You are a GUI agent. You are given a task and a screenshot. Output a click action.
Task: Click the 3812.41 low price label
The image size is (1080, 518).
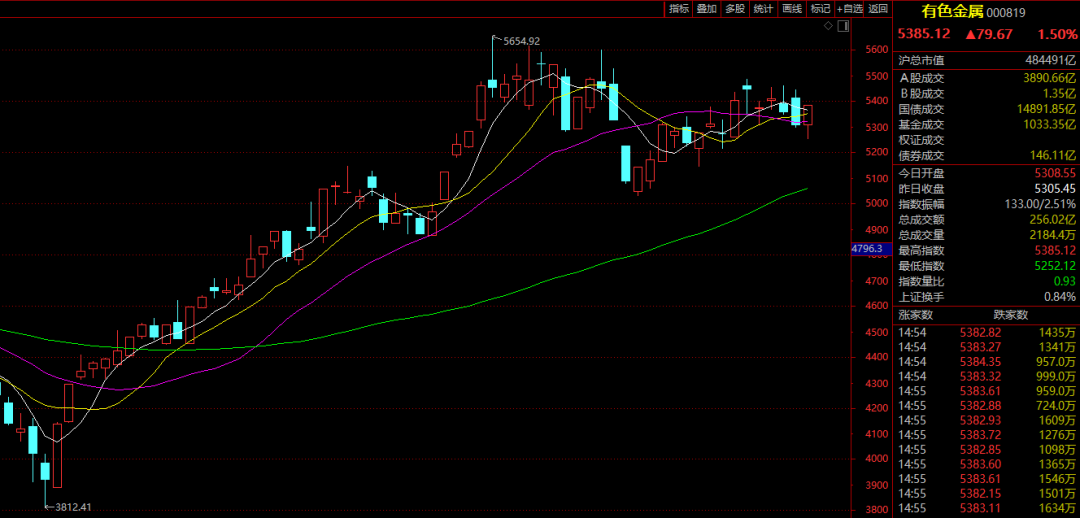point(72,508)
